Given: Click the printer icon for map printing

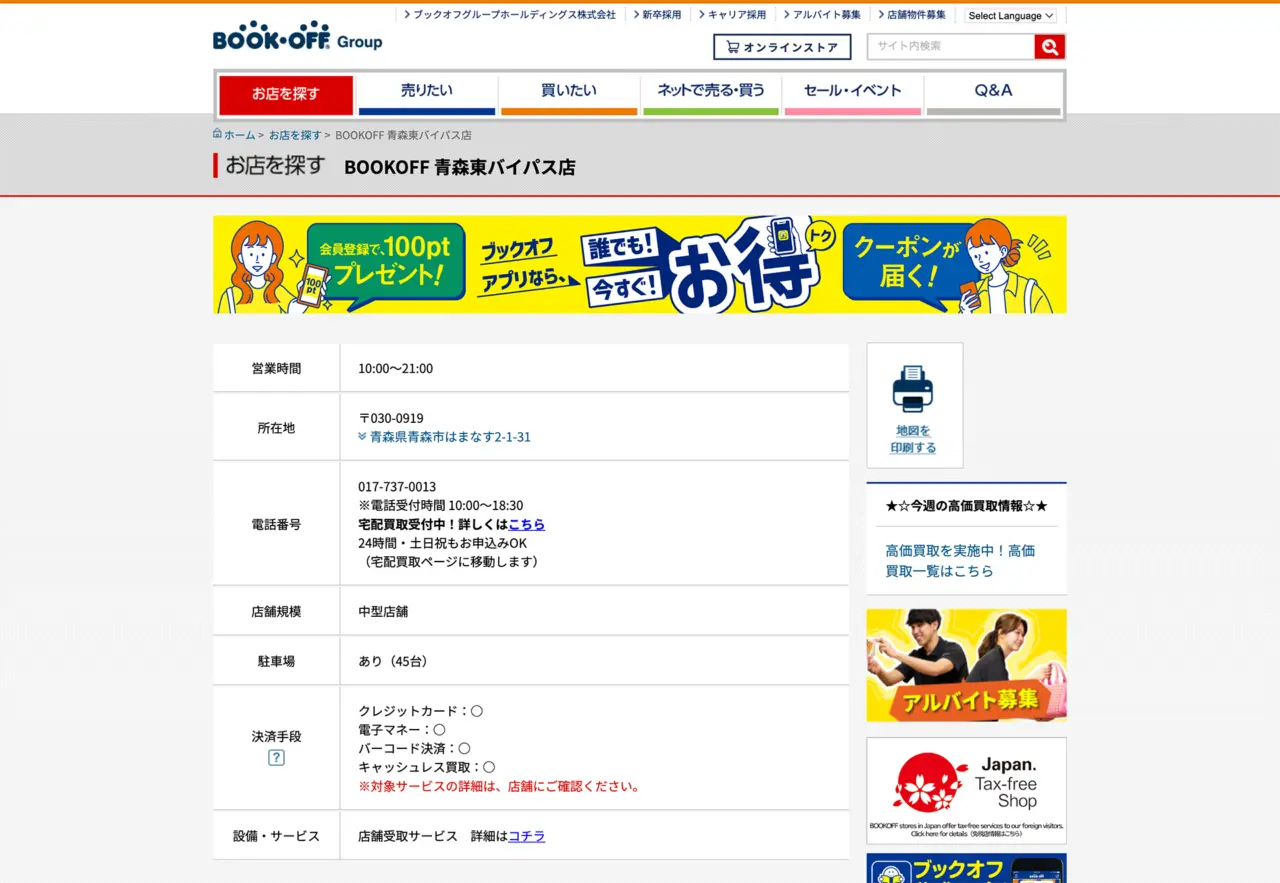Looking at the screenshot, I should (x=913, y=389).
